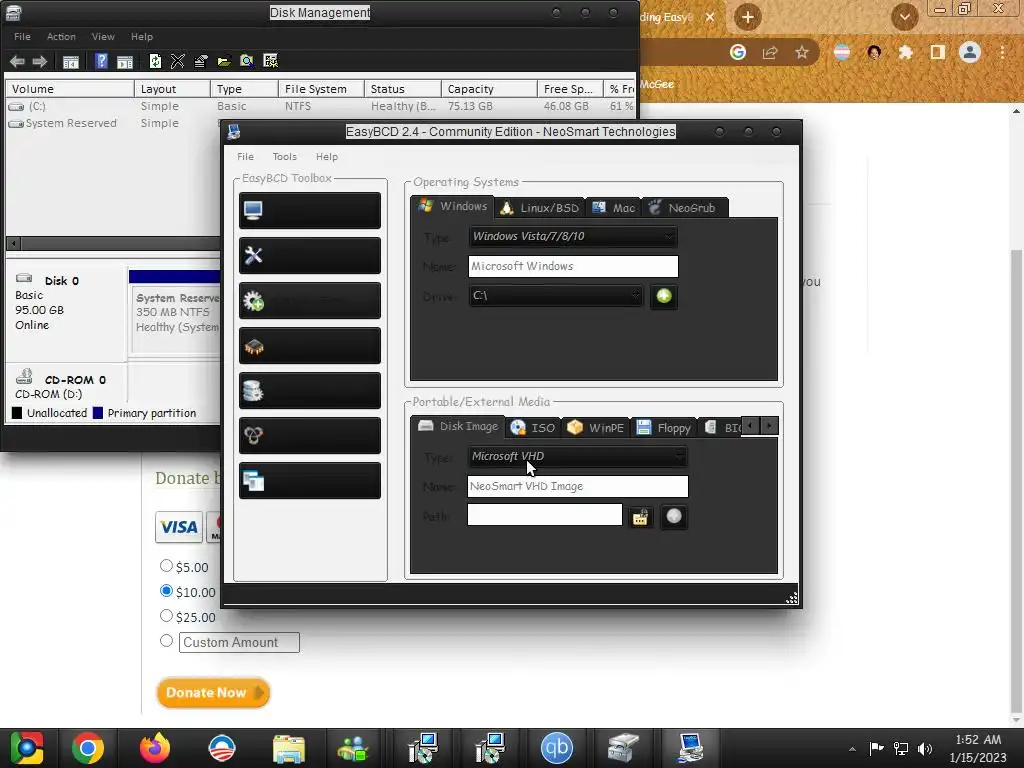Switch to the WinPE tab

pos(596,428)
